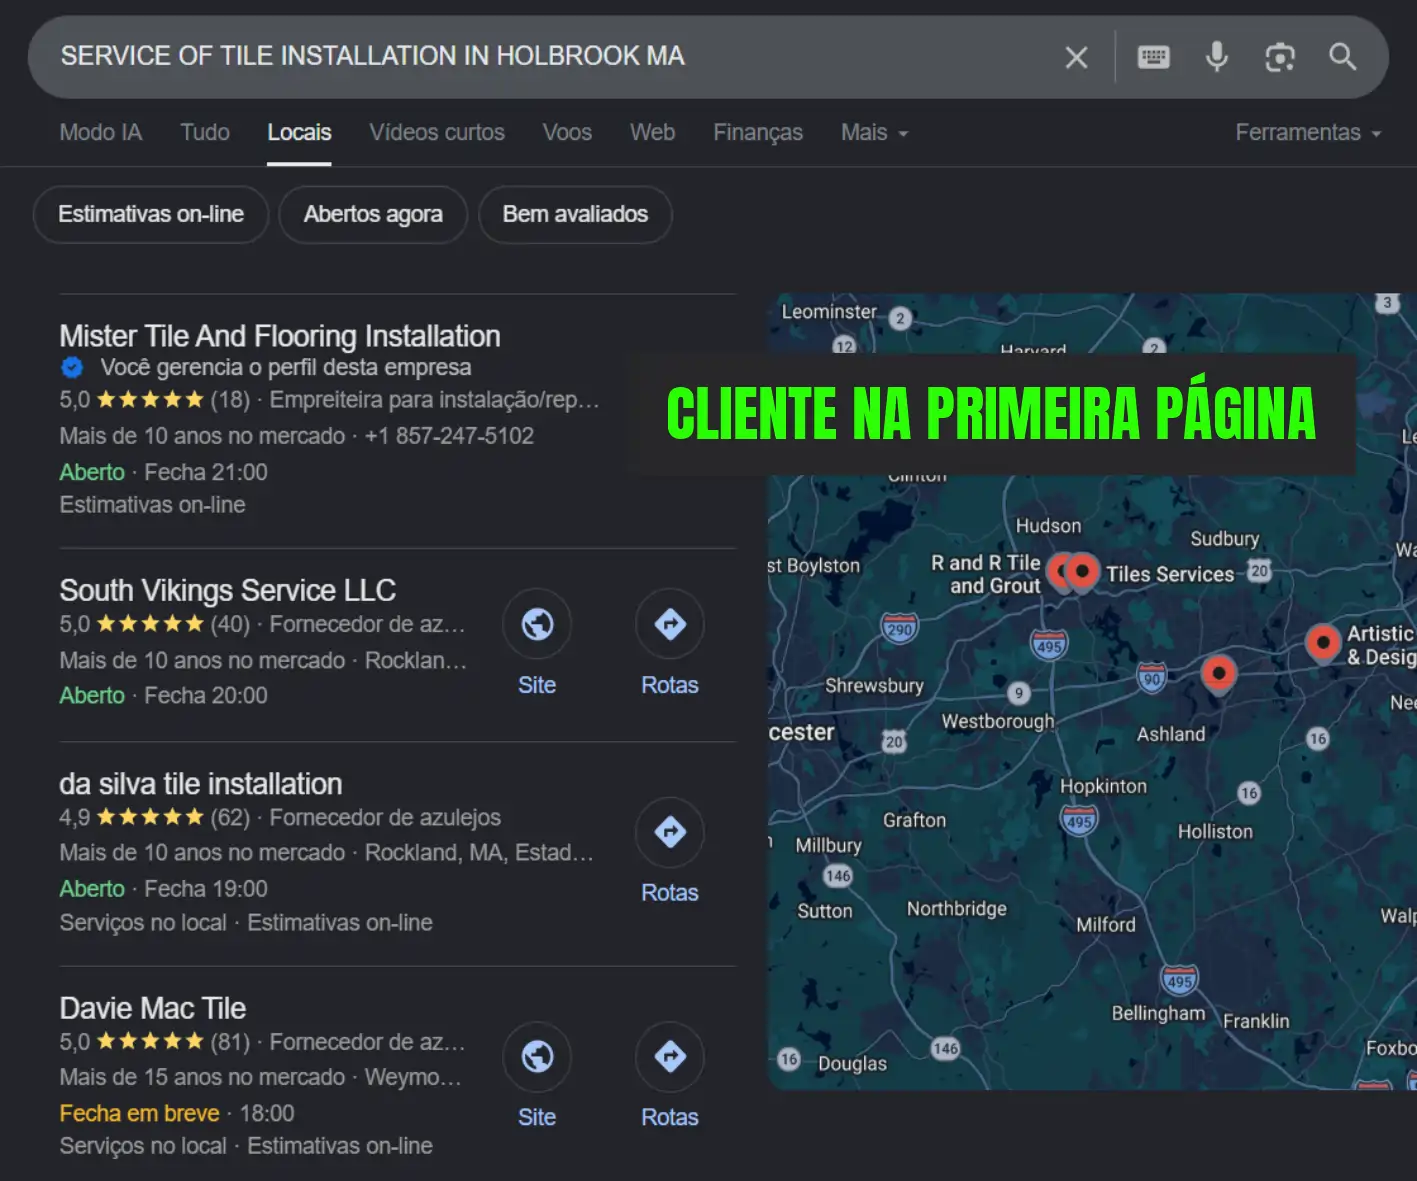Switch to Tudo tab
The image size is (1417, 1181).
[x=205, y=132]
